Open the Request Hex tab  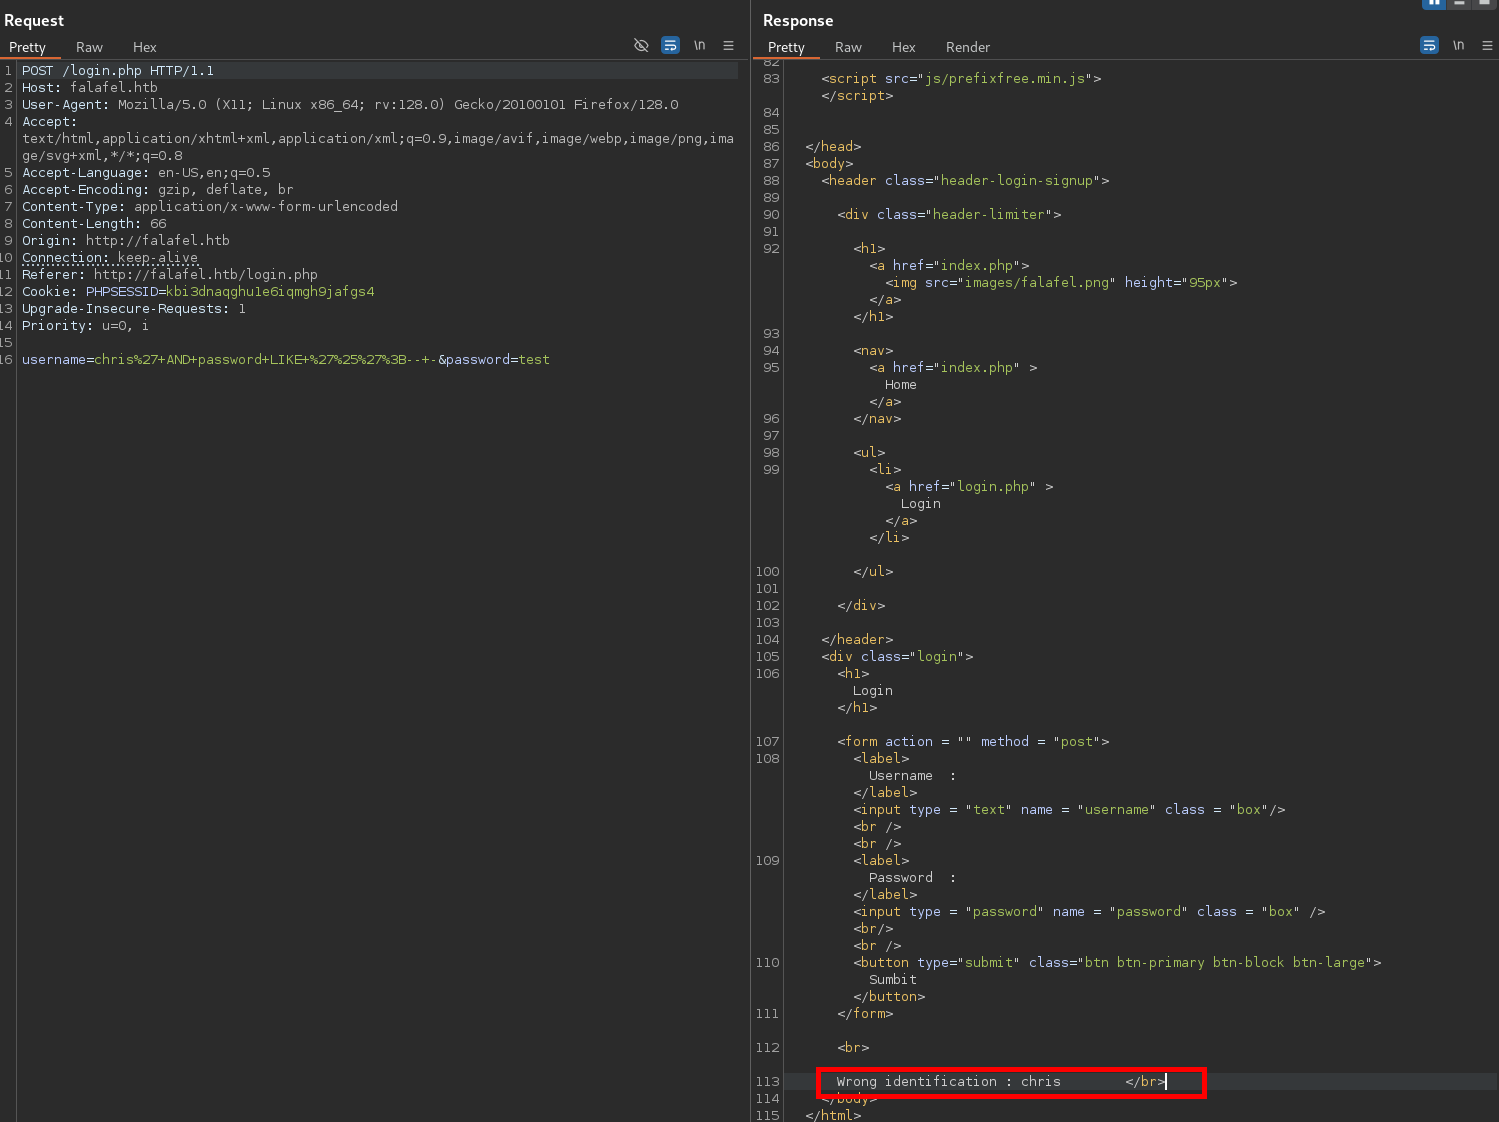click(x=145, y=47)
